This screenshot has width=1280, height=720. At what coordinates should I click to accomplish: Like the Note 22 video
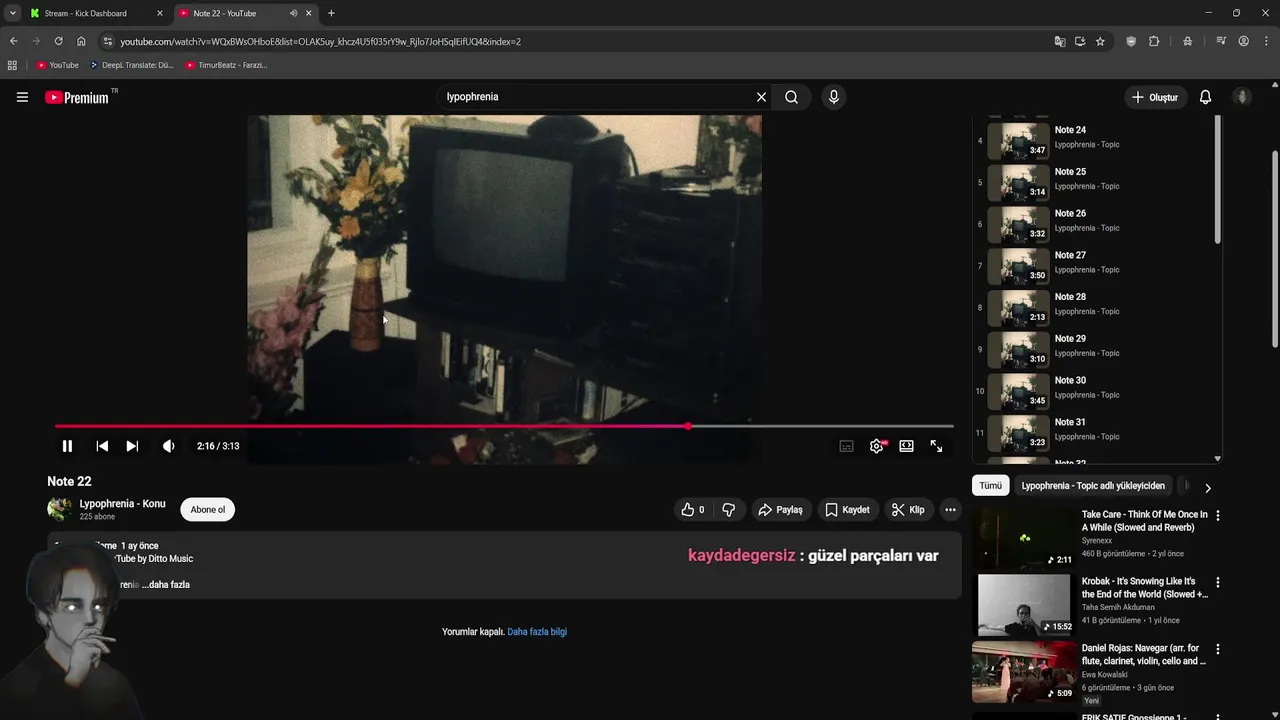click(x=693, y=510)
